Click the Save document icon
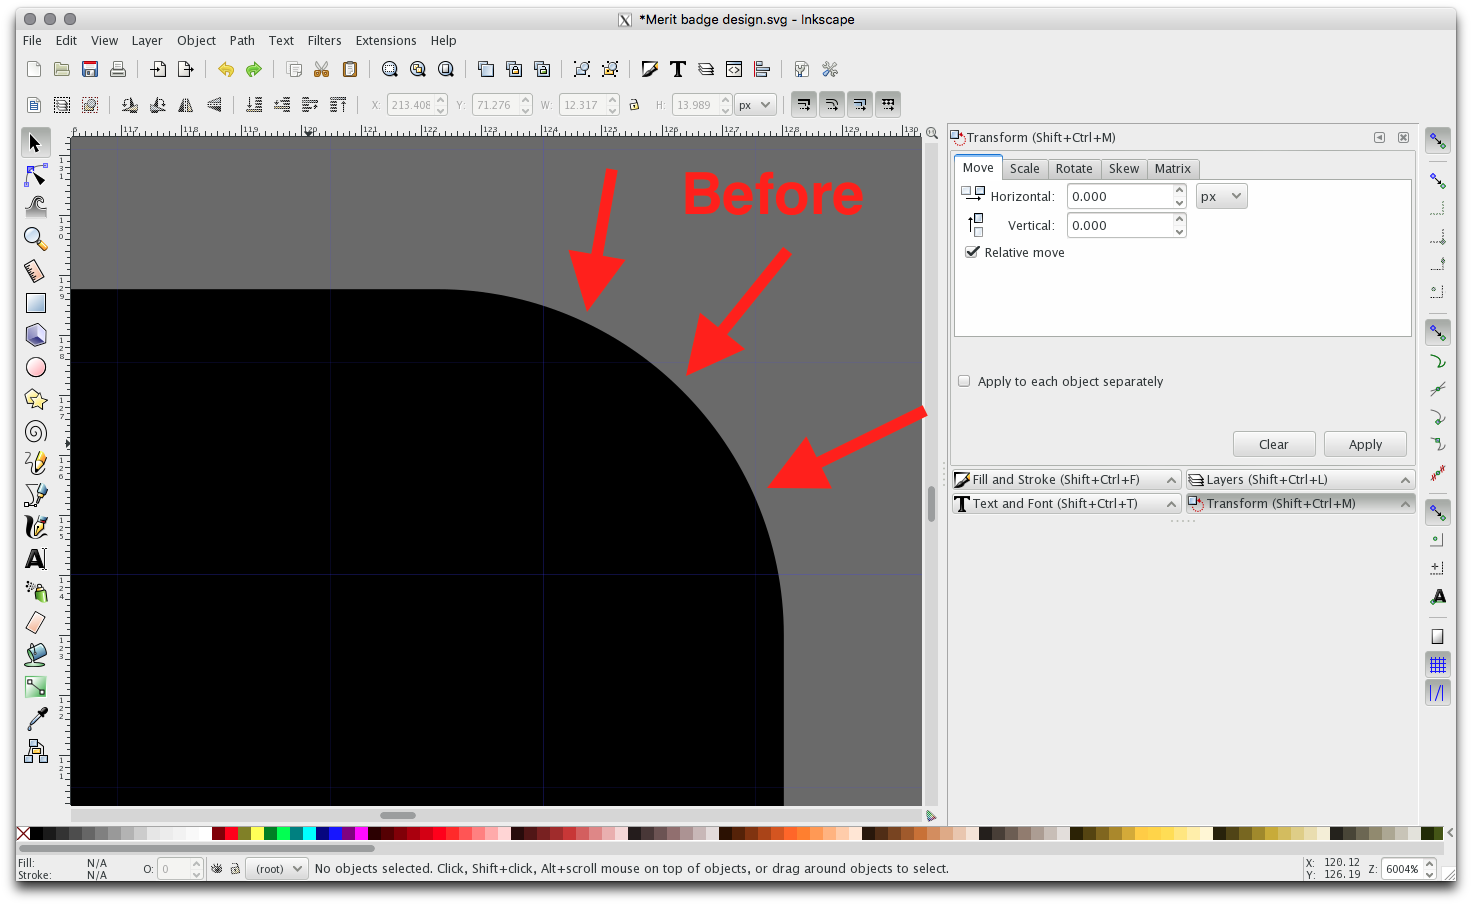 [x=90, y=69]
